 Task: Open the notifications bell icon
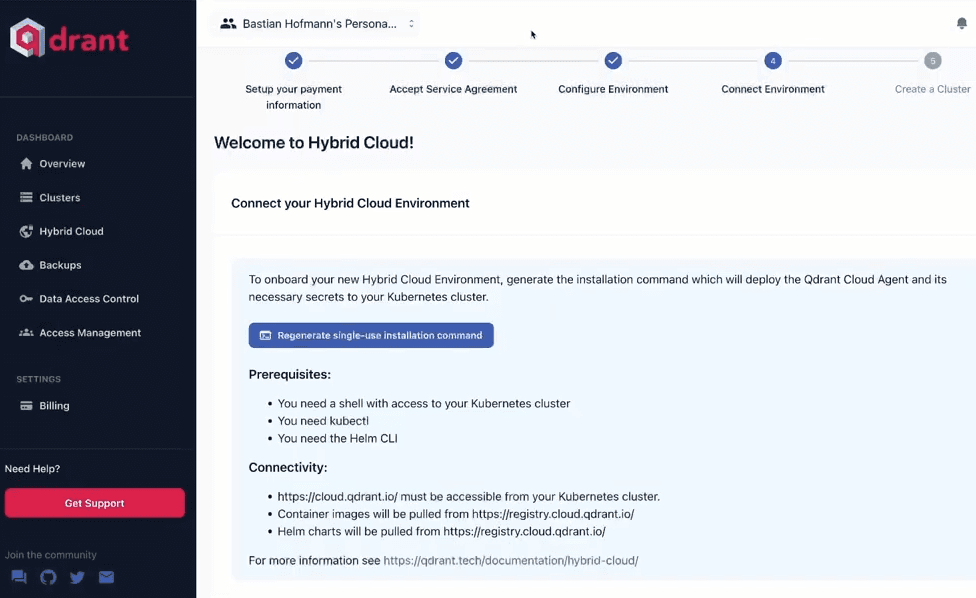962,24
